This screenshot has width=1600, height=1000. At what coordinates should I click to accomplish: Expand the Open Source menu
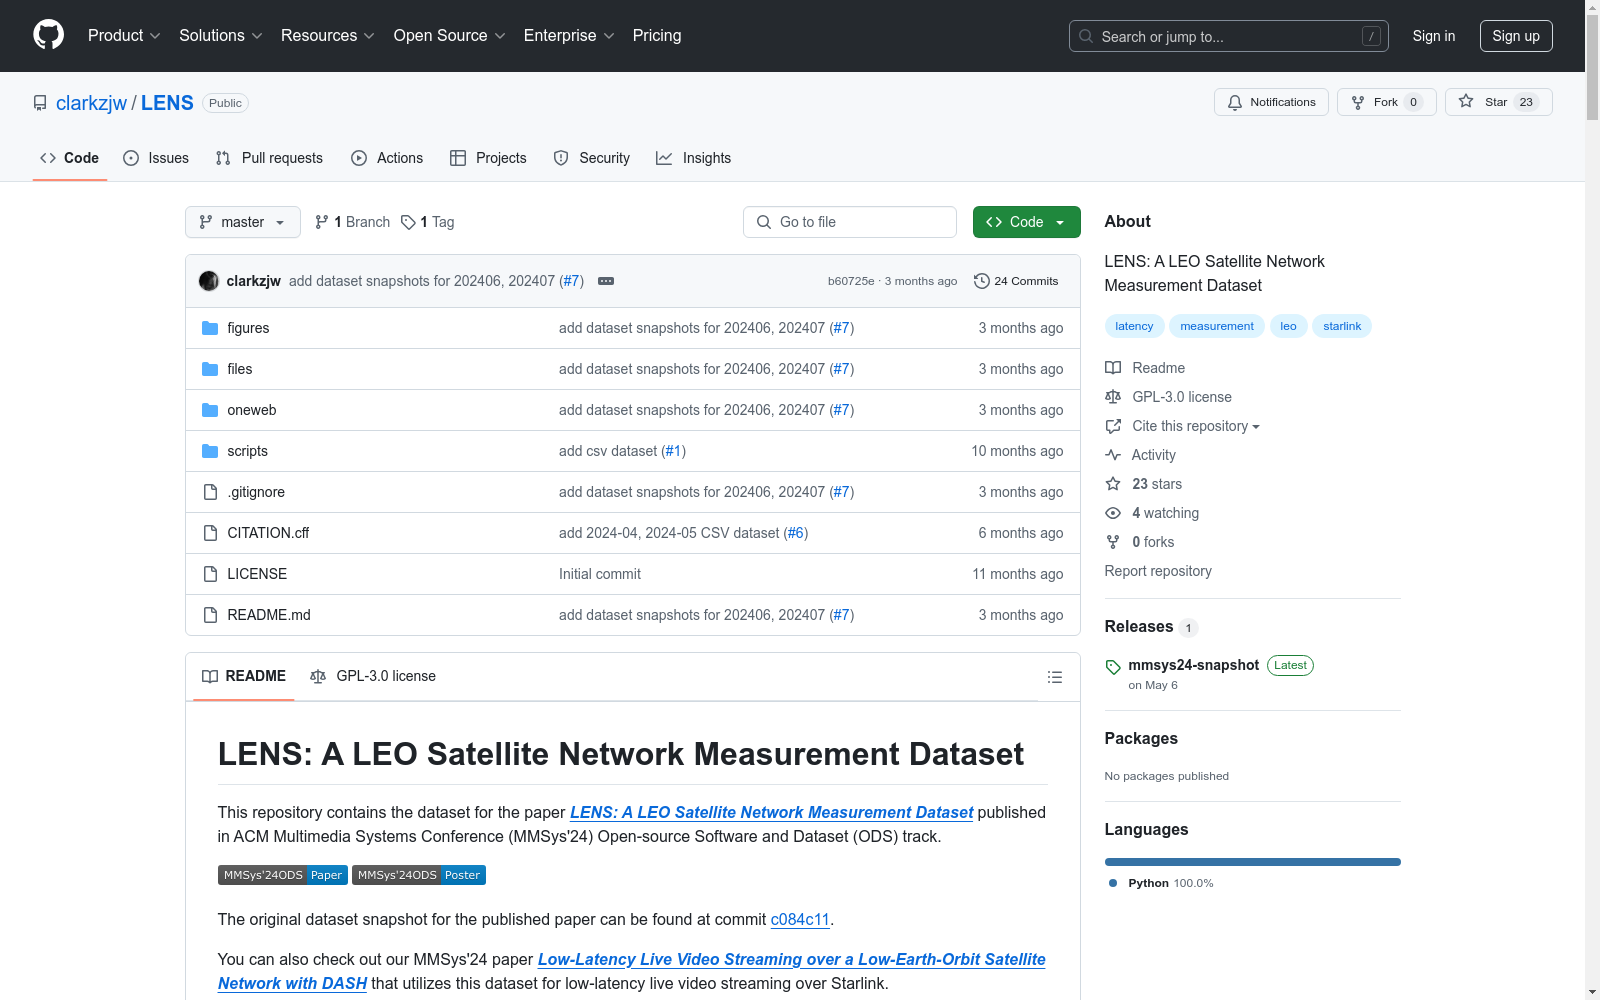coord(449,35)
